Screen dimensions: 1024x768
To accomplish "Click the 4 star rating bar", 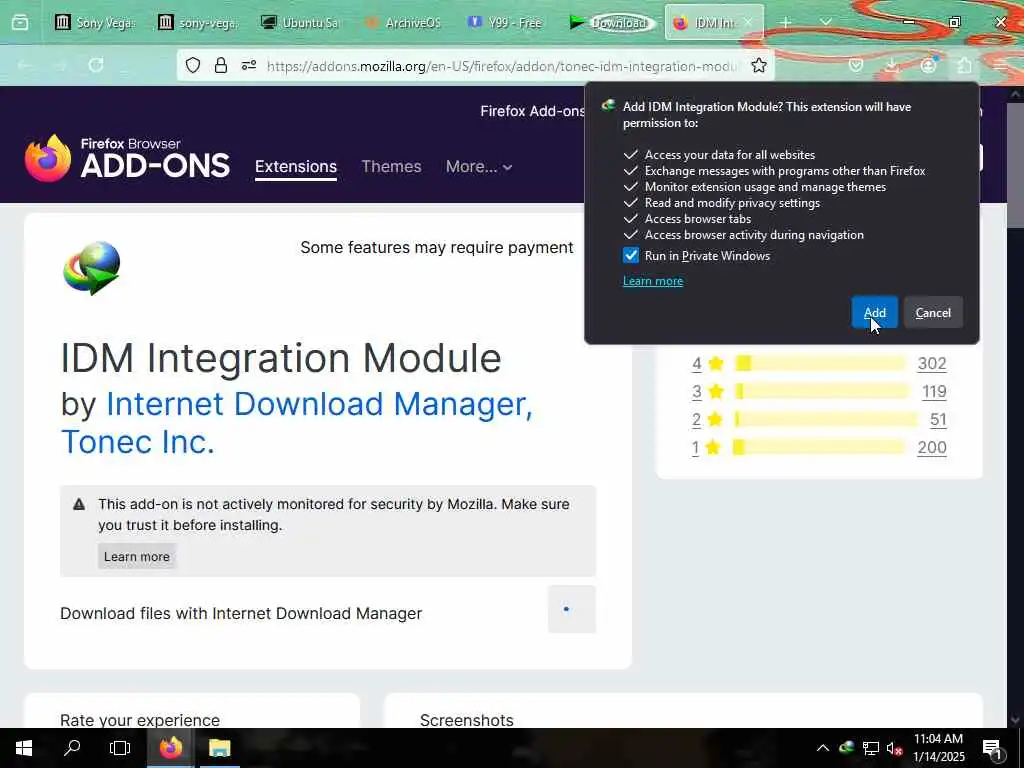I will pyautogui.click(x=821, y=363).
